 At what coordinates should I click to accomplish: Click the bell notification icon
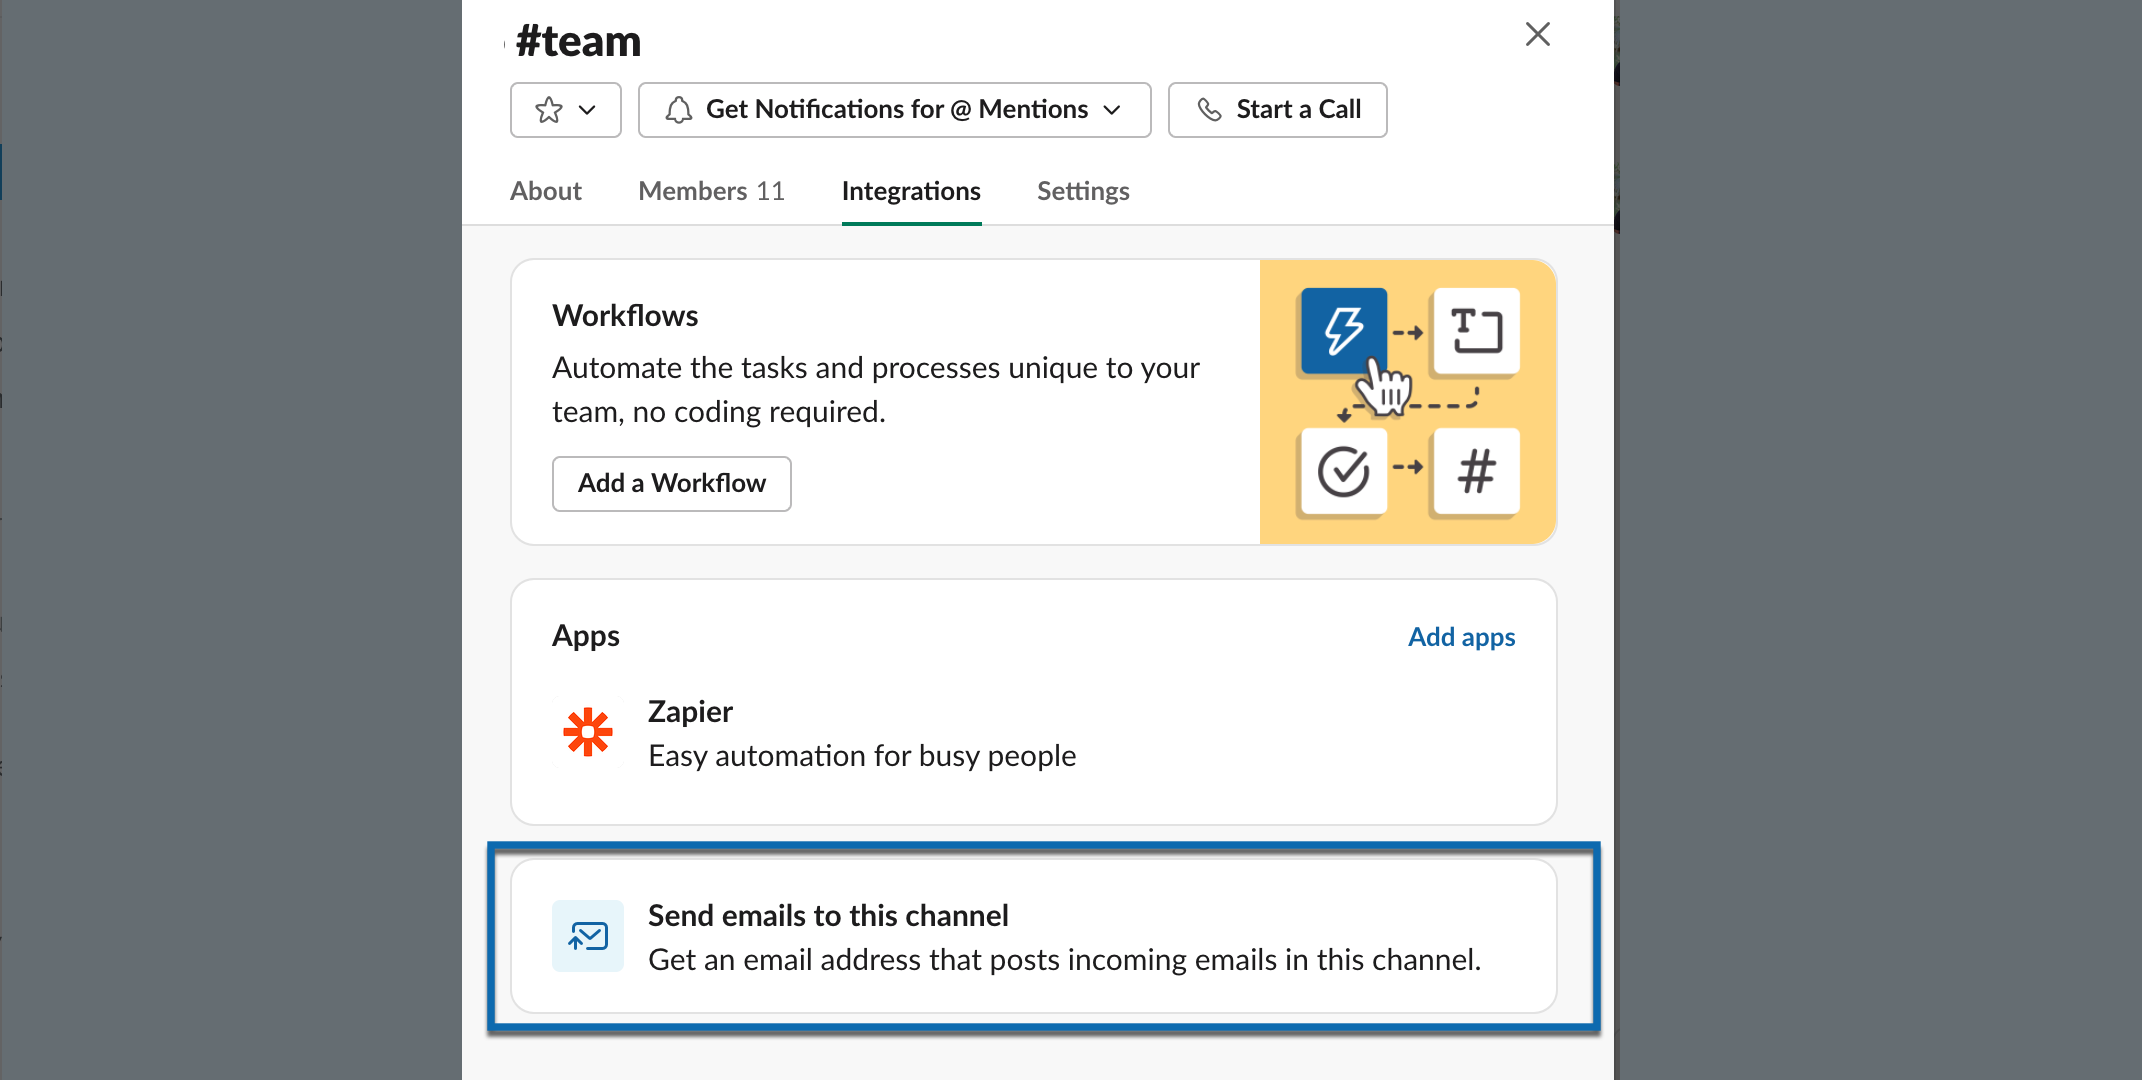[679, 110]
